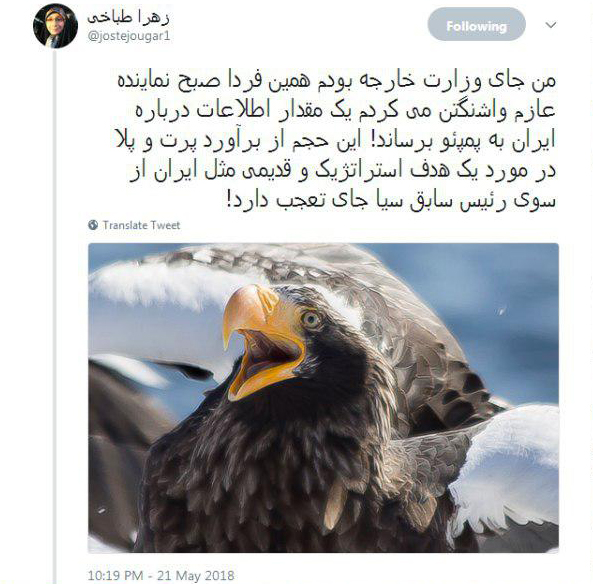Image resolution: width=593 pixels, height=584 pixels.
Task: Toggle the Following button to unfollow
Action: click(x=477, y=25)
